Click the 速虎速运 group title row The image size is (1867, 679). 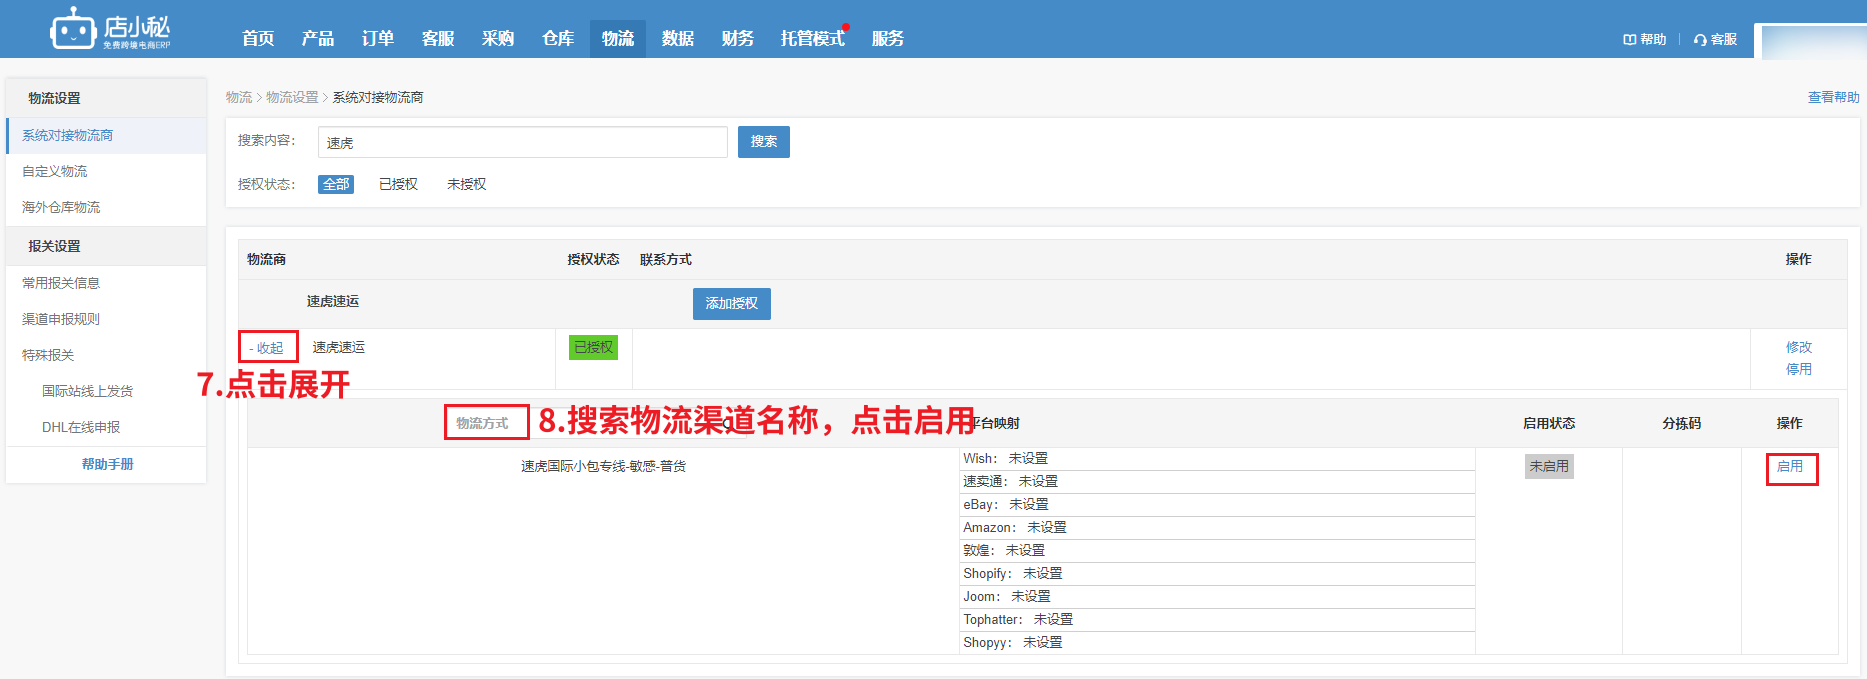click(1042, 303)
